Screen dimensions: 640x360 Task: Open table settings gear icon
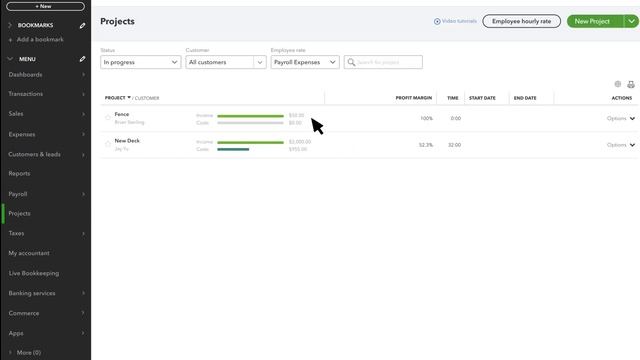pos(618,84)
